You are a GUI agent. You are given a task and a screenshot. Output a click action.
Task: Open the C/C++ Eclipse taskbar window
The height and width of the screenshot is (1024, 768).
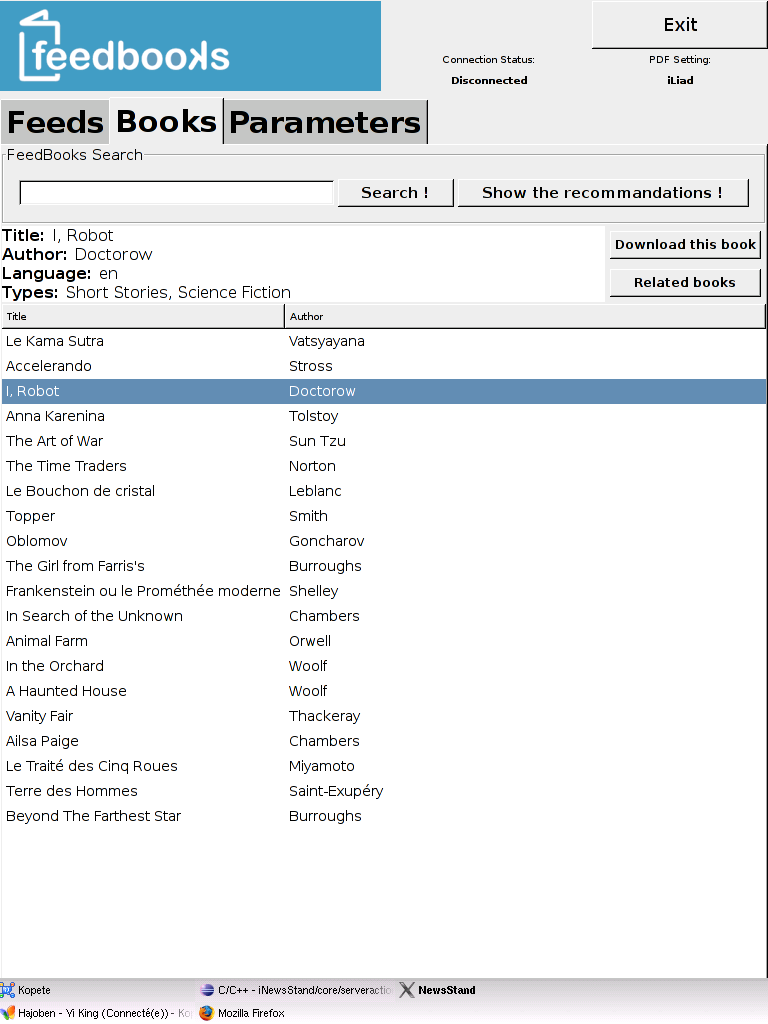[x=296, y=990]
